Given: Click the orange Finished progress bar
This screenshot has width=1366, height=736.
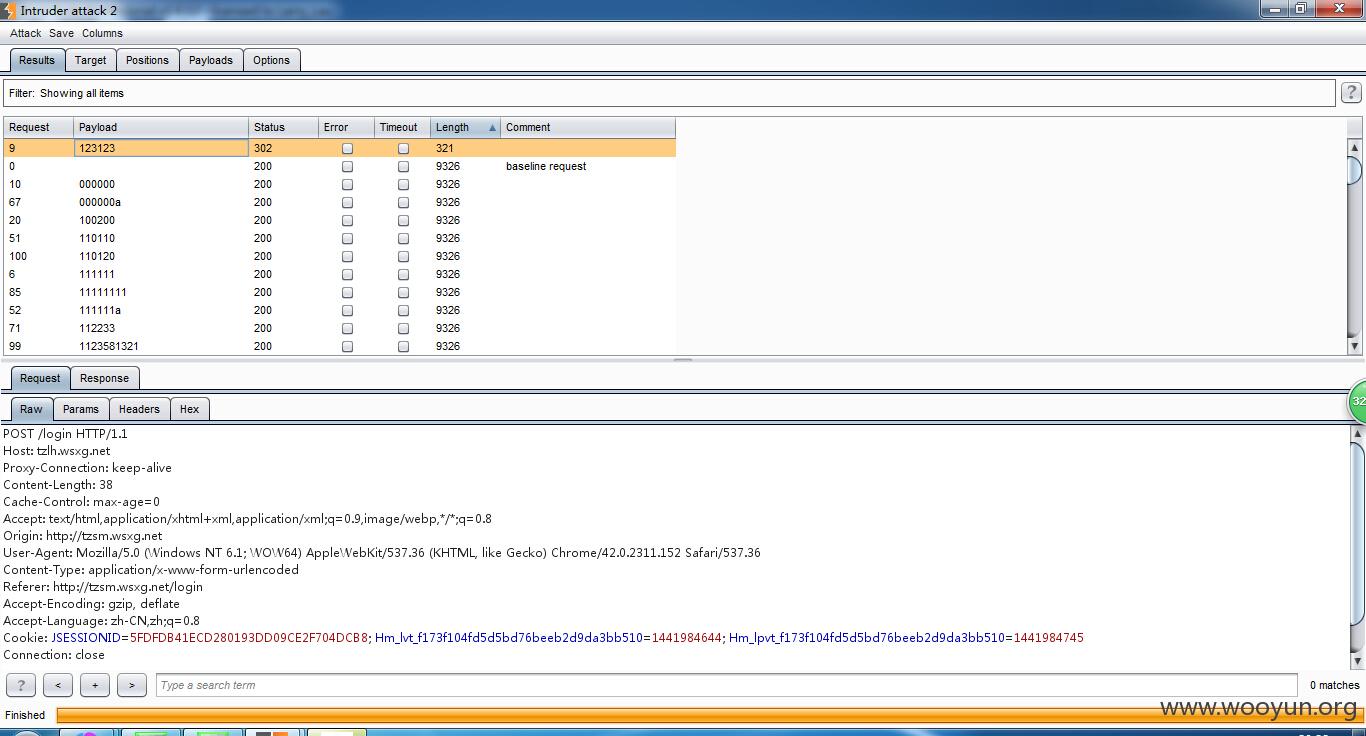Looking at the screenshot, I should pos(708,714).
